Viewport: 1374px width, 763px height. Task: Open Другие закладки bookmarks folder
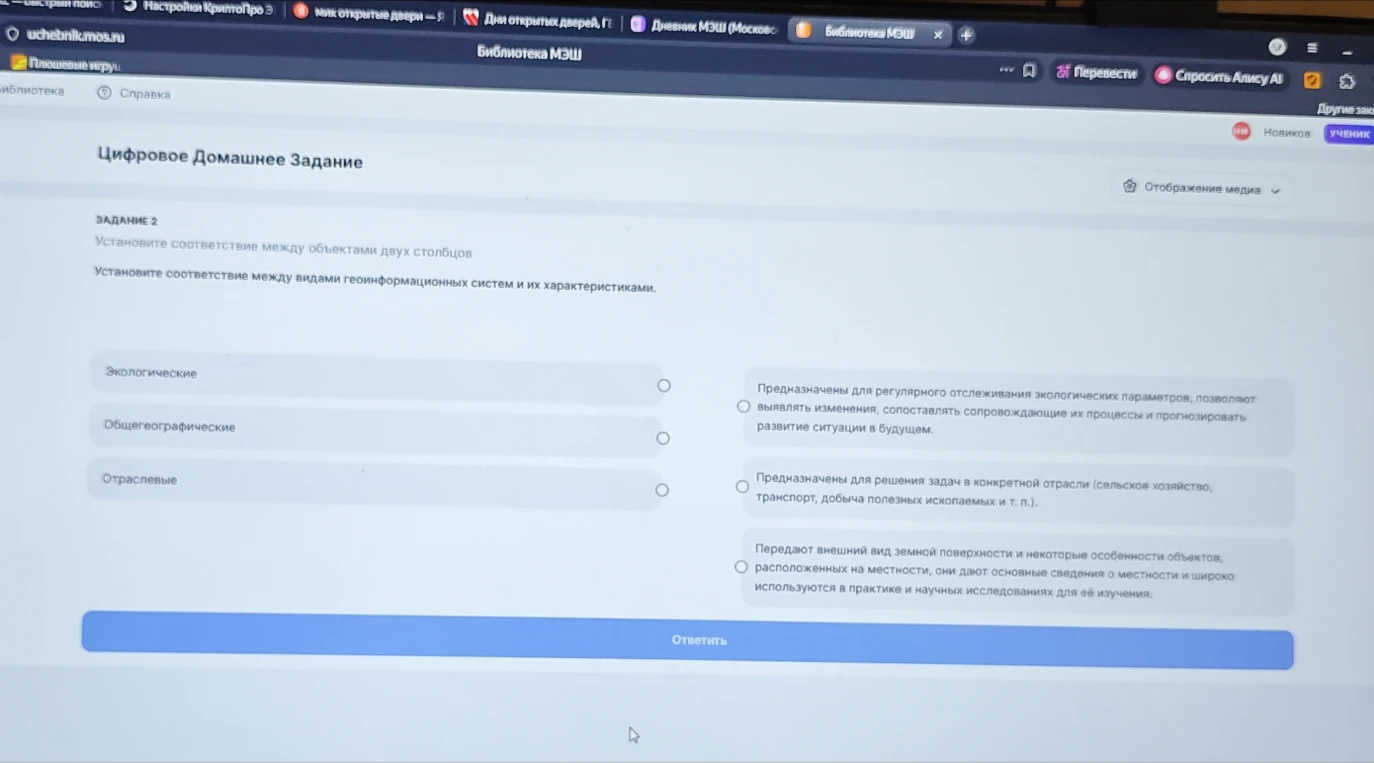(x=1345, y=109)
